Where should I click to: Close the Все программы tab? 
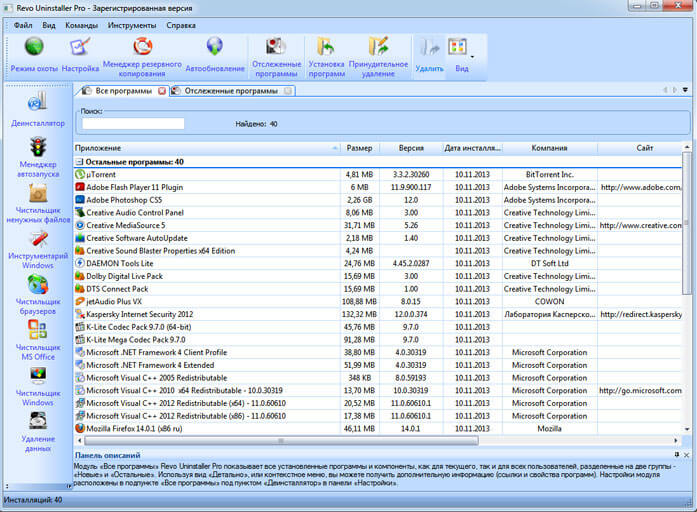(162, 91)
